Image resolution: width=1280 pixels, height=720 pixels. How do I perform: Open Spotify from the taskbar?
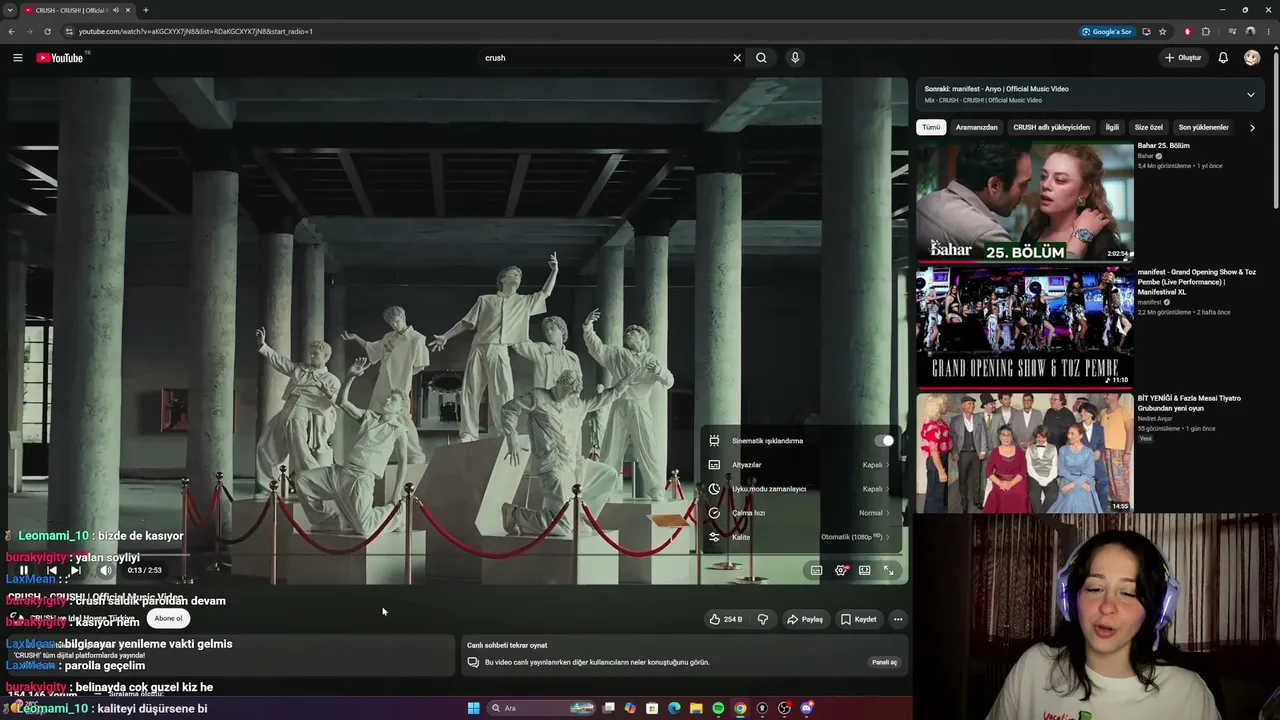pos(718,708)
